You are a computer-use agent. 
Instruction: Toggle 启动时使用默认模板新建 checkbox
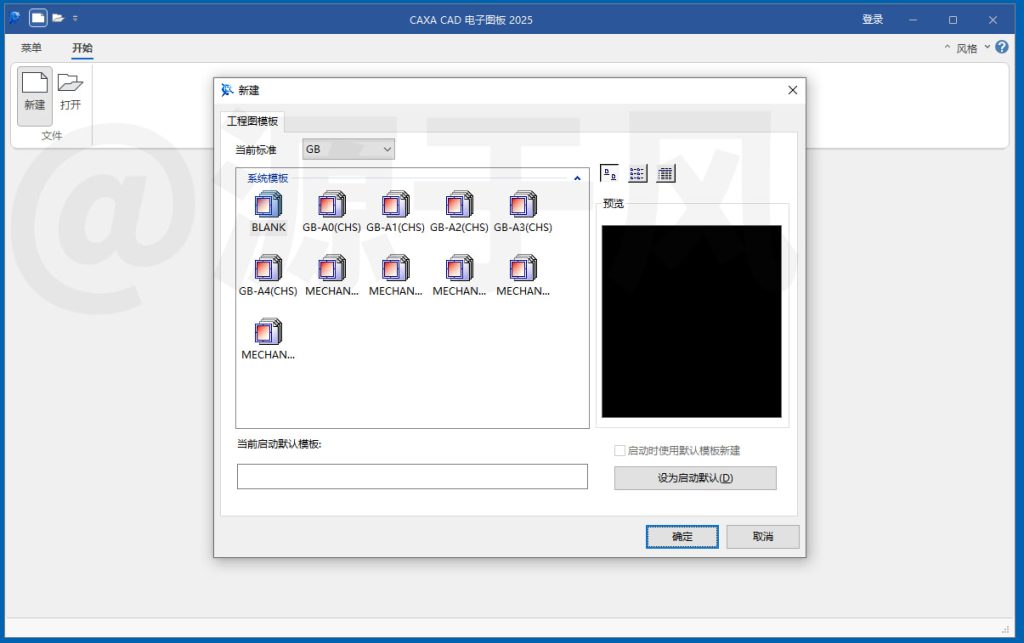click(620, 450)
